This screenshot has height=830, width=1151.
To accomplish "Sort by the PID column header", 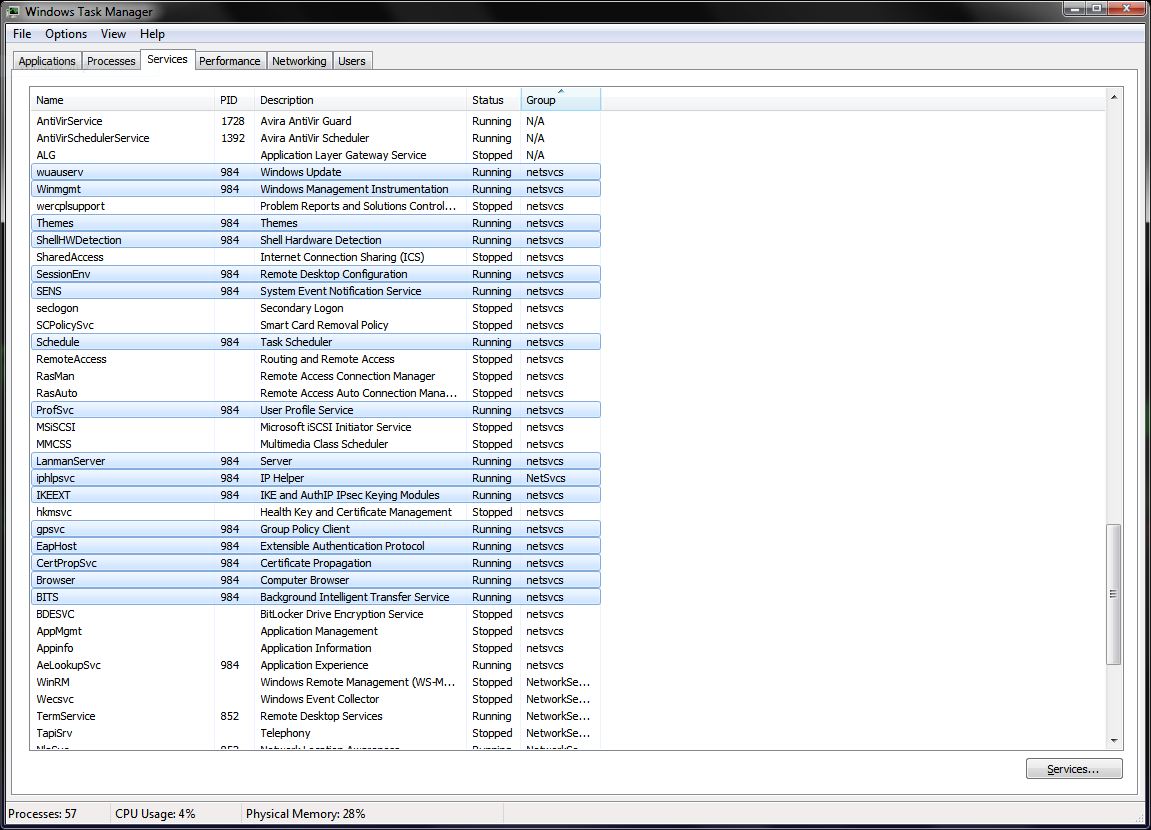I will pyautogui.click(x=233, y=100).
